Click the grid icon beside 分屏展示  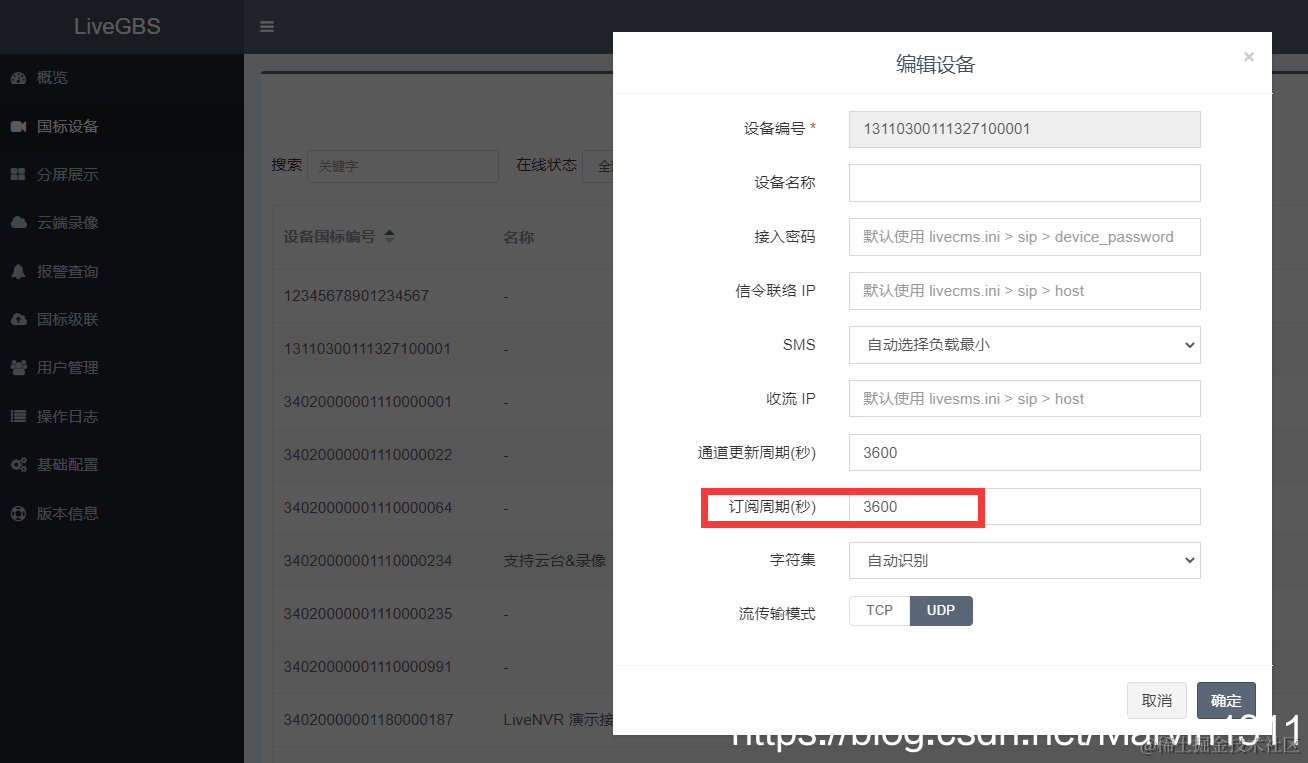tap(18, 174)
